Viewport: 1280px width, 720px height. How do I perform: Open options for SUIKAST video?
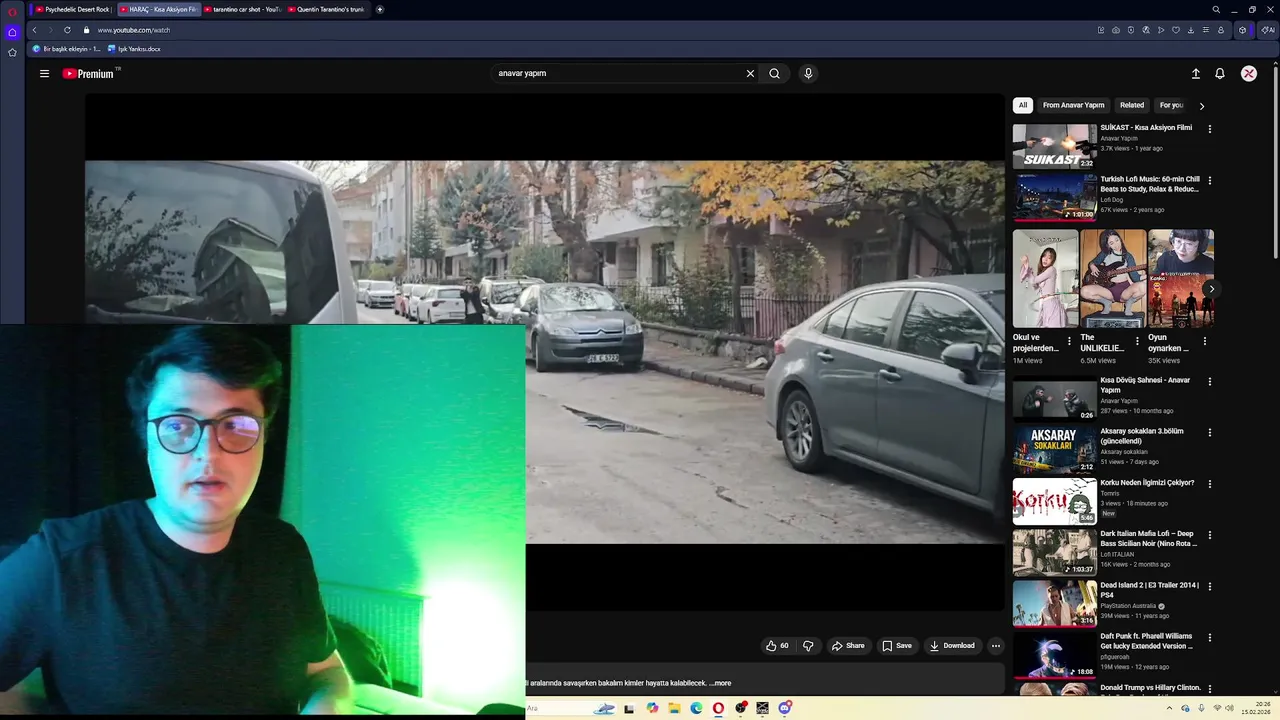(1210, 129)
